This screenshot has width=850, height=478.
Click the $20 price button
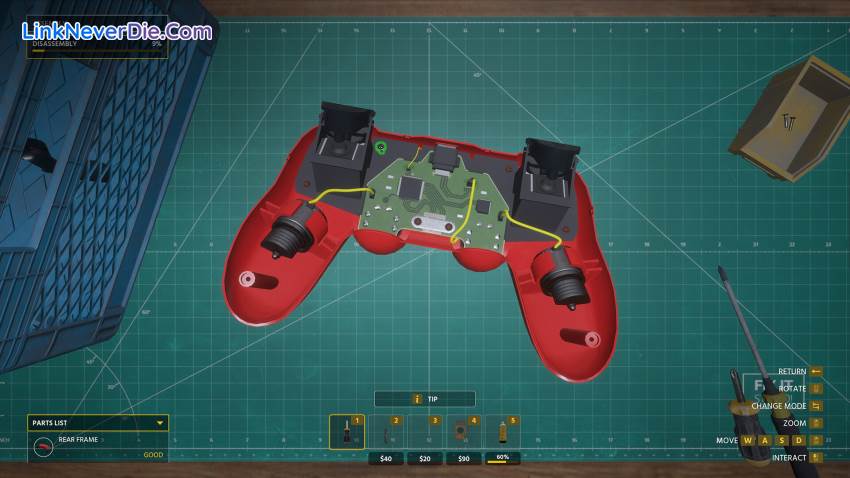pyautogui.click(x=424, y=459)
